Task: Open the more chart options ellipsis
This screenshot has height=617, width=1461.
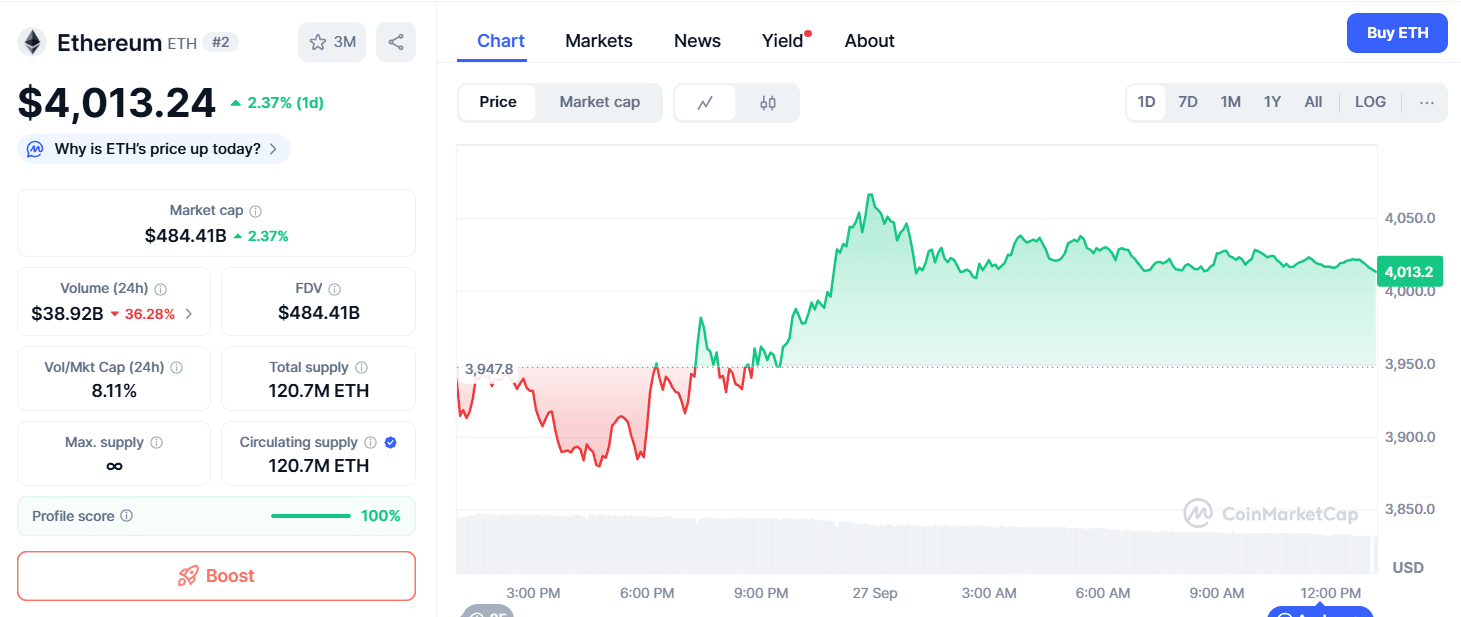Action: (1427, 102)
